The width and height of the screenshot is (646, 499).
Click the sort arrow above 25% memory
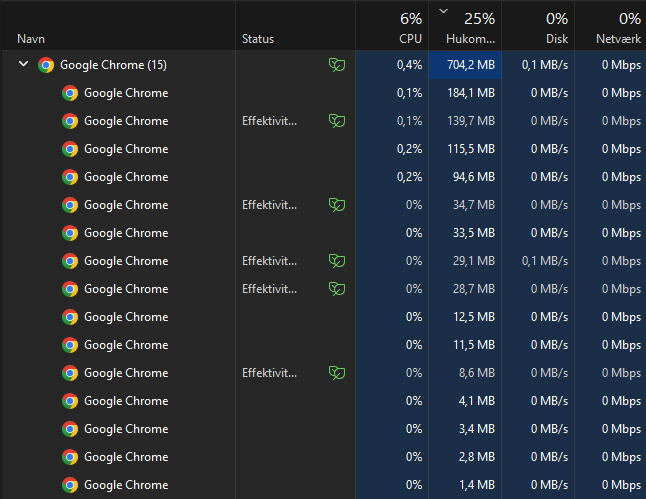click(x=443, y=11)
